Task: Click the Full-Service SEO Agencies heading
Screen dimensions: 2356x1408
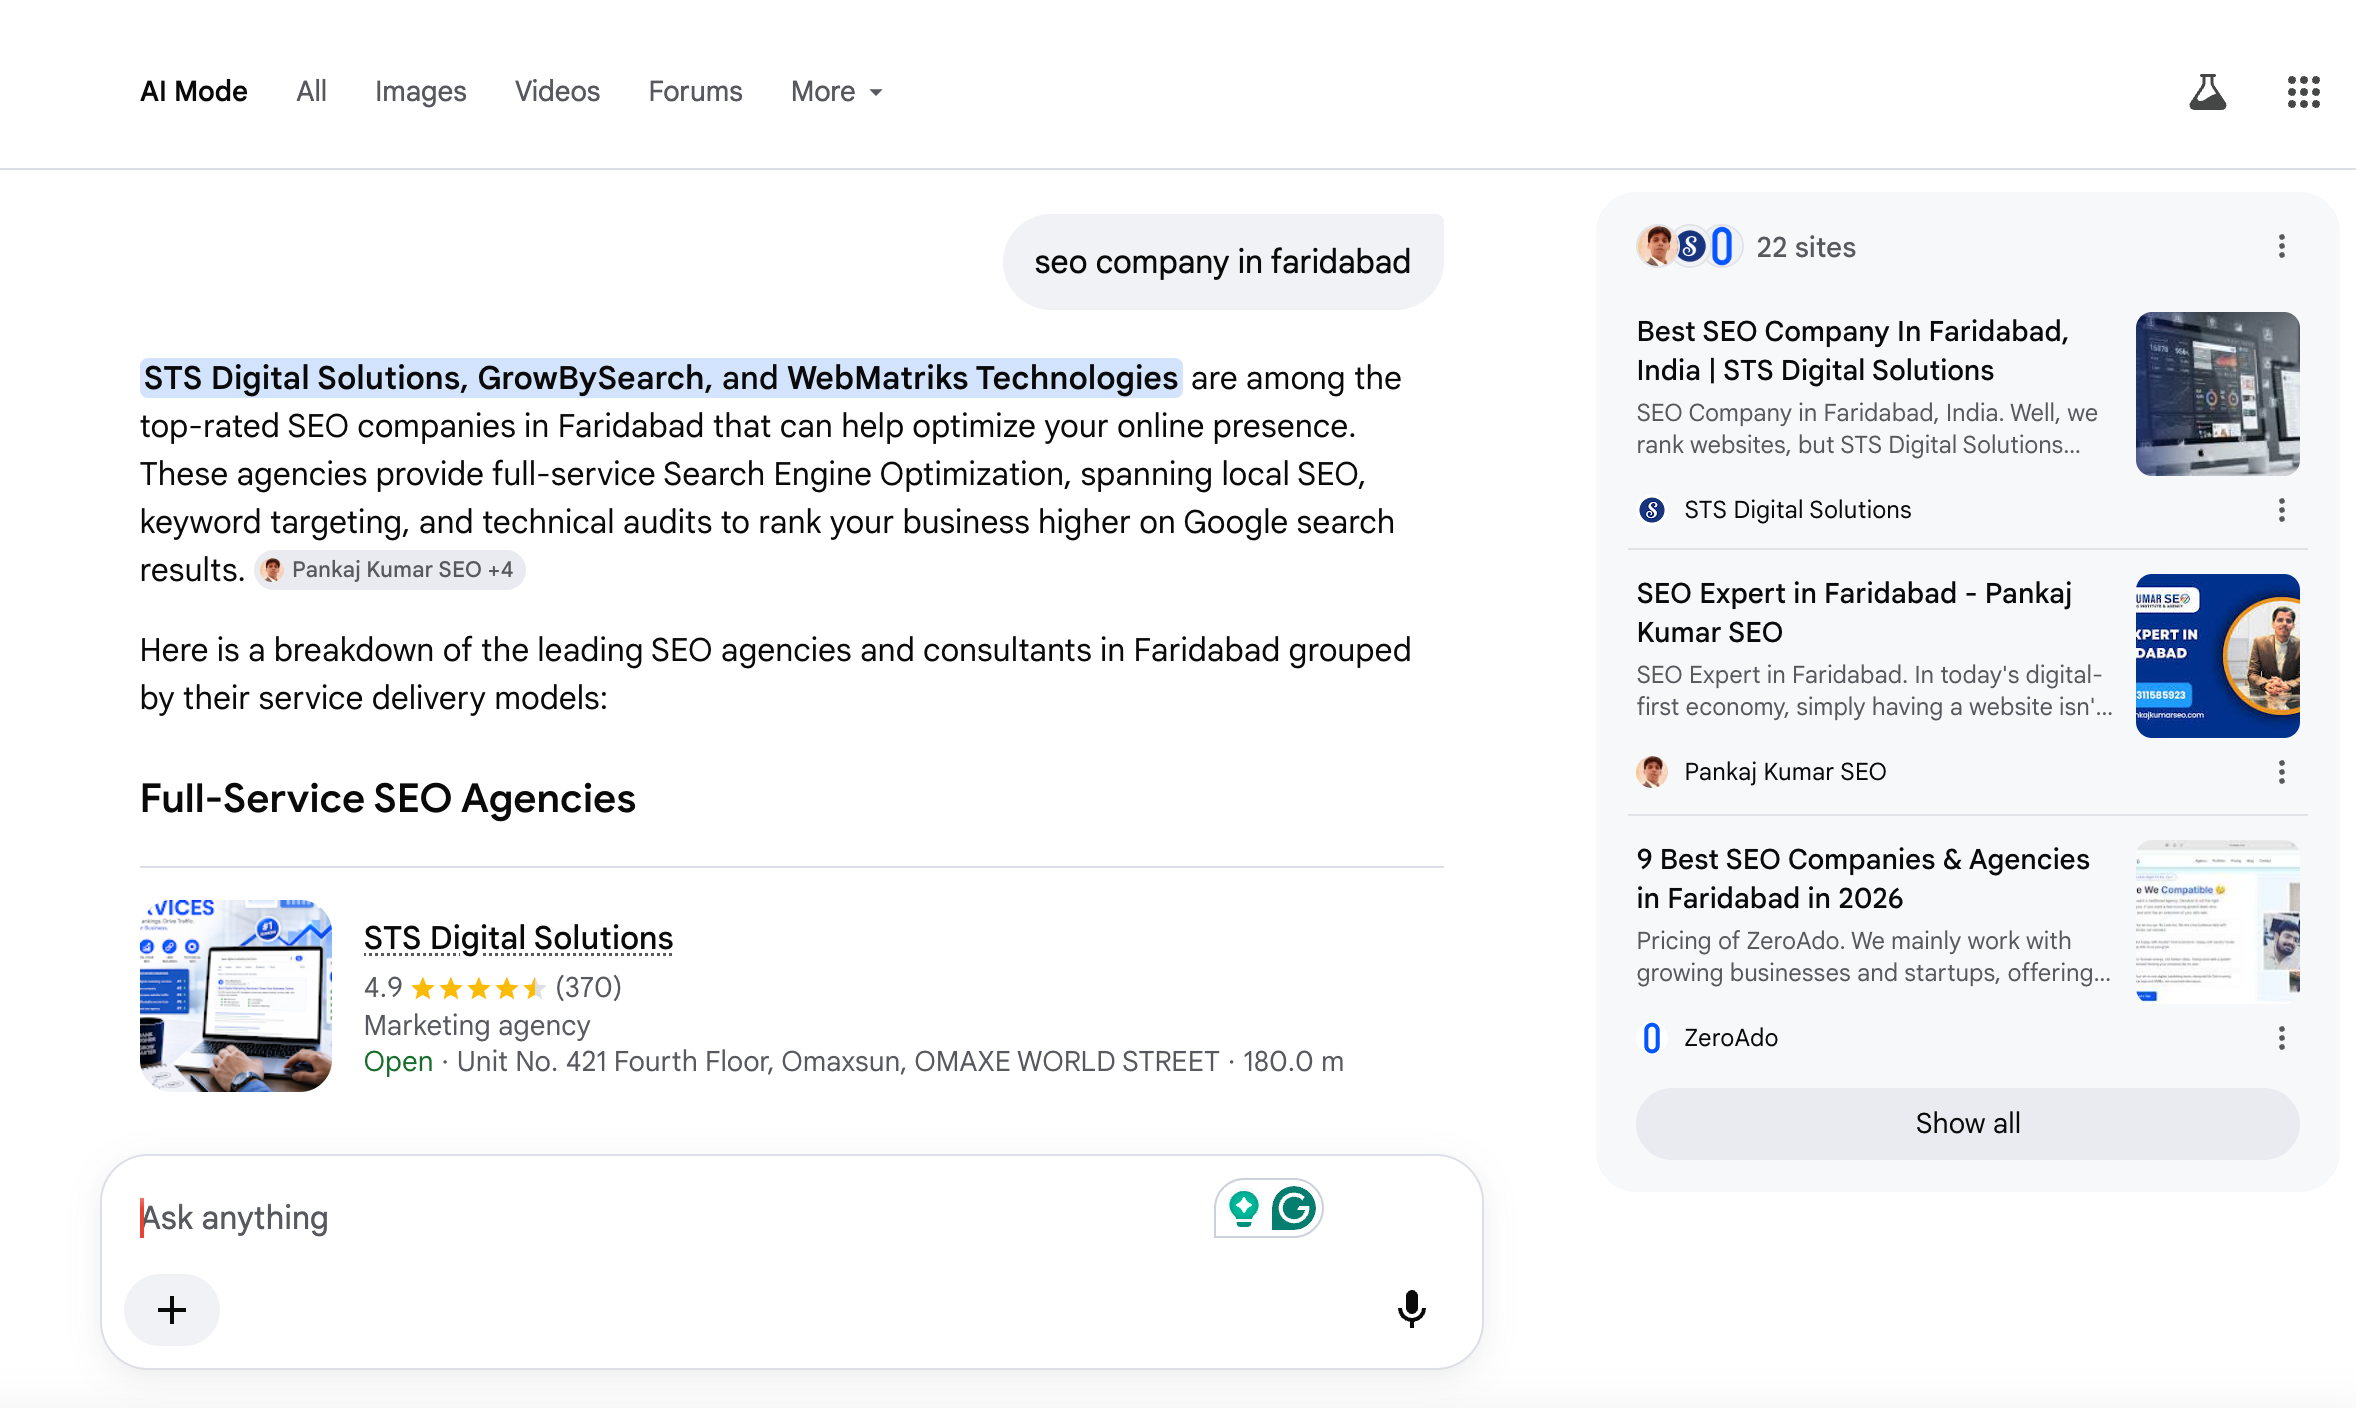Action: tap(388, 798)
